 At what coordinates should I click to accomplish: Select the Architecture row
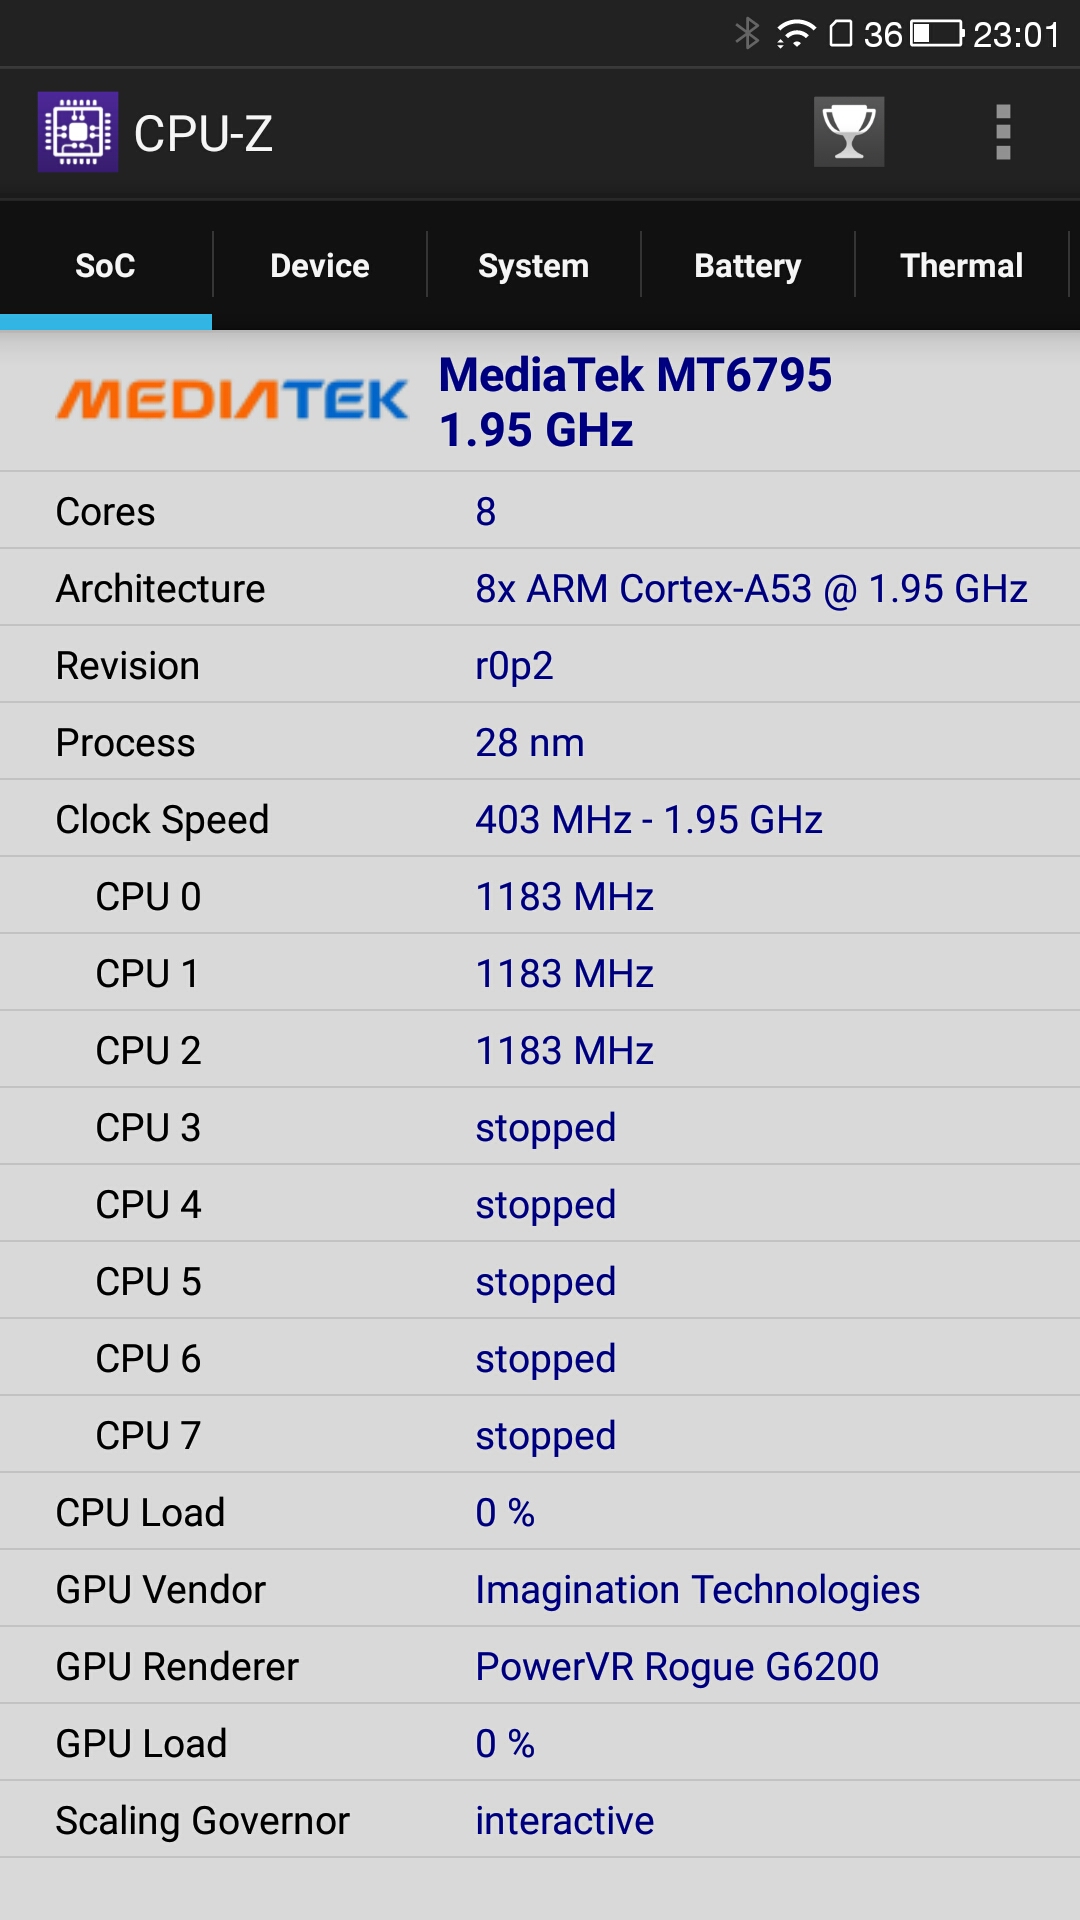pos(540,588)
